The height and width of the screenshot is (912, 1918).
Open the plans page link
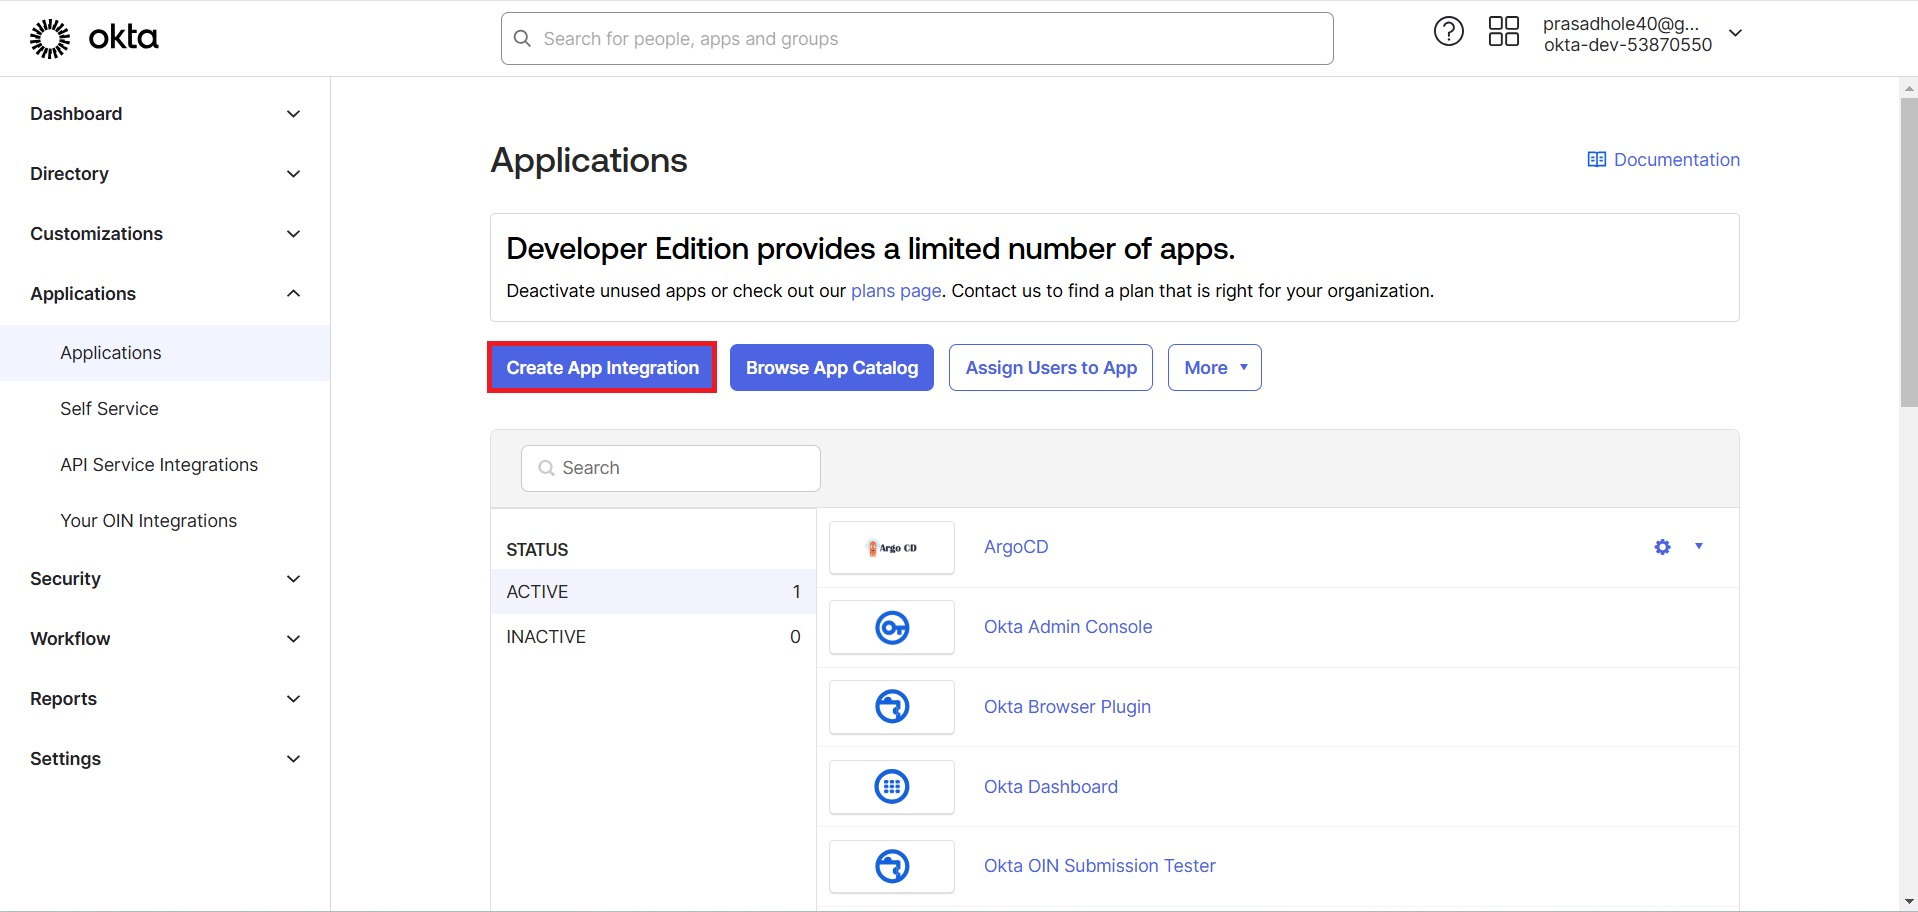(x=895, y=291)
